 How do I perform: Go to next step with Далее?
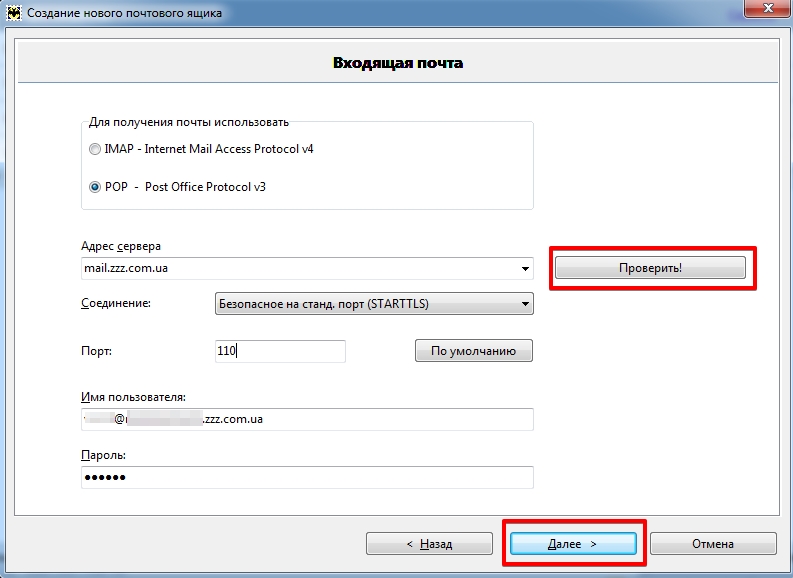coord(573,544)
